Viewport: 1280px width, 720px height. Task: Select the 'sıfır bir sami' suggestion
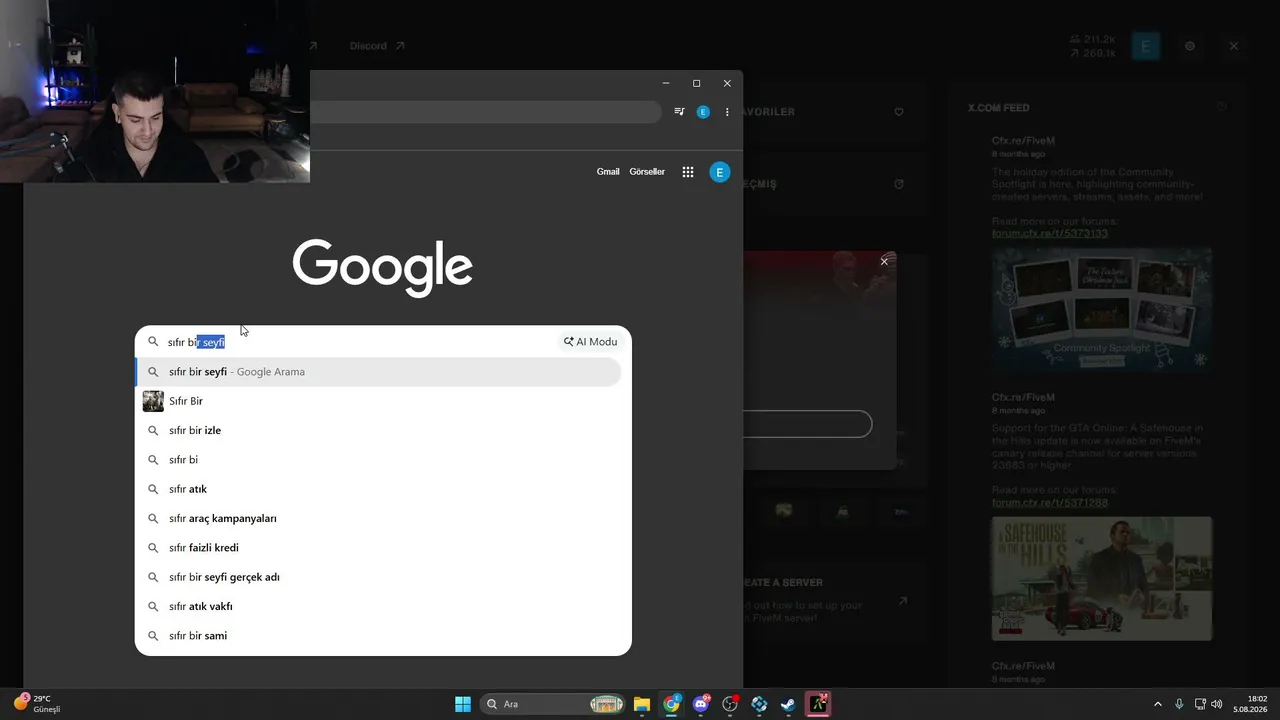(x=378, y=636)
